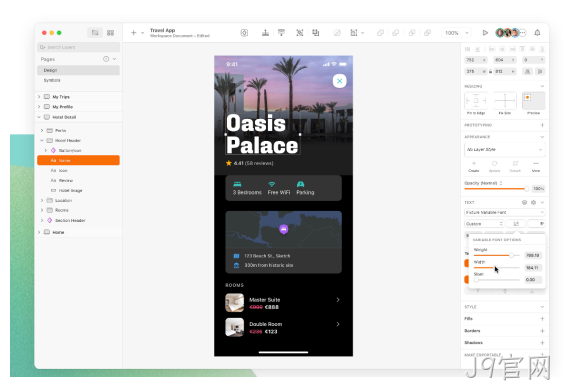Open the No Layer Style dropdown
The width and height of the screenshot is (564, 391).
coord(505,149)
